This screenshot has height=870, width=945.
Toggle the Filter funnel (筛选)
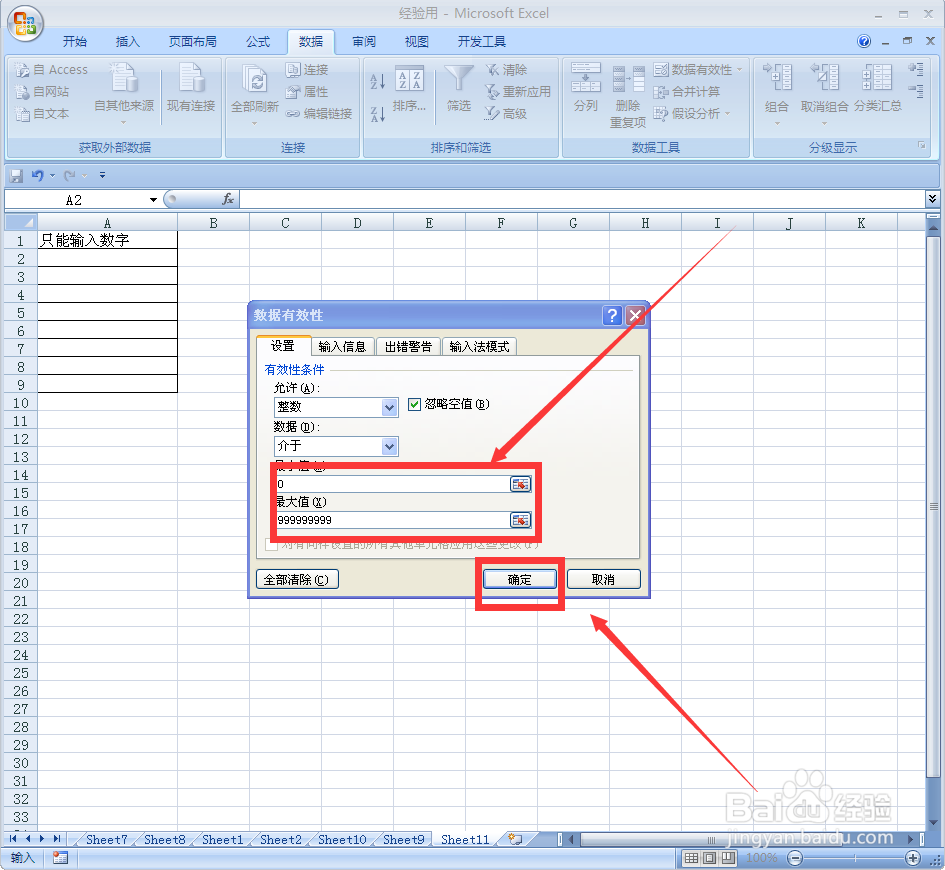coord(459,89)
